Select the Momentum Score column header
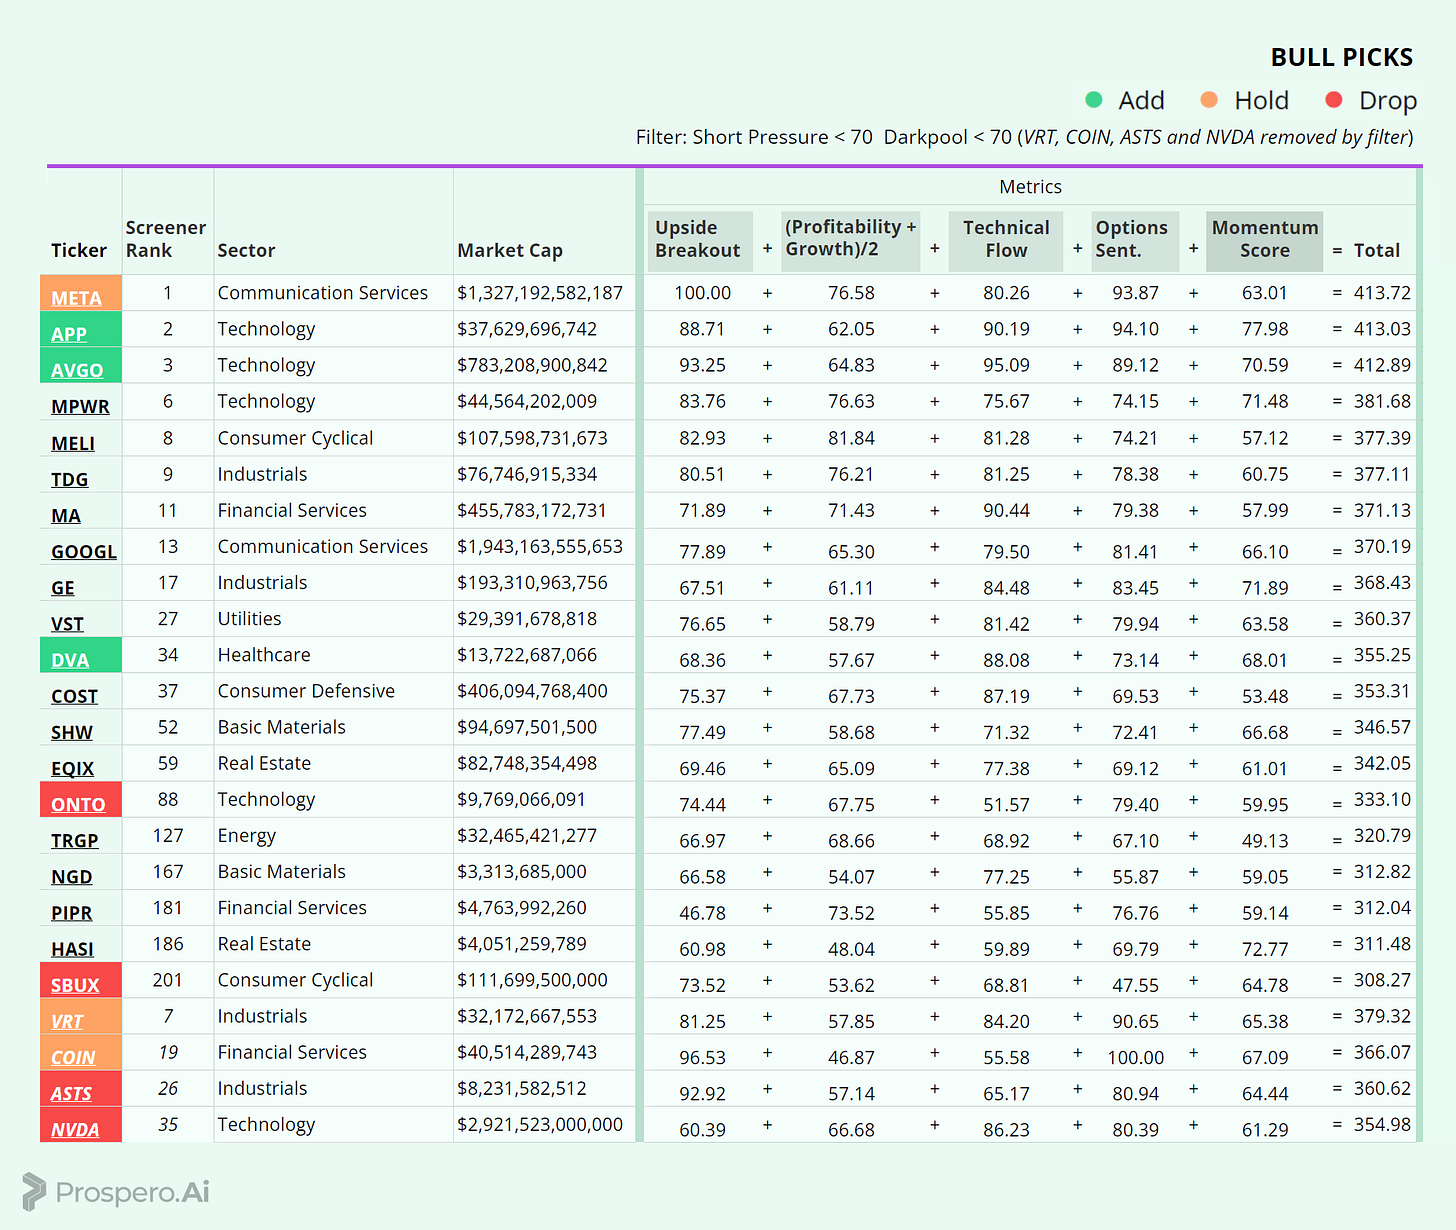1456x1230 pixels. pyautogui.click(x=1265, y=239)
